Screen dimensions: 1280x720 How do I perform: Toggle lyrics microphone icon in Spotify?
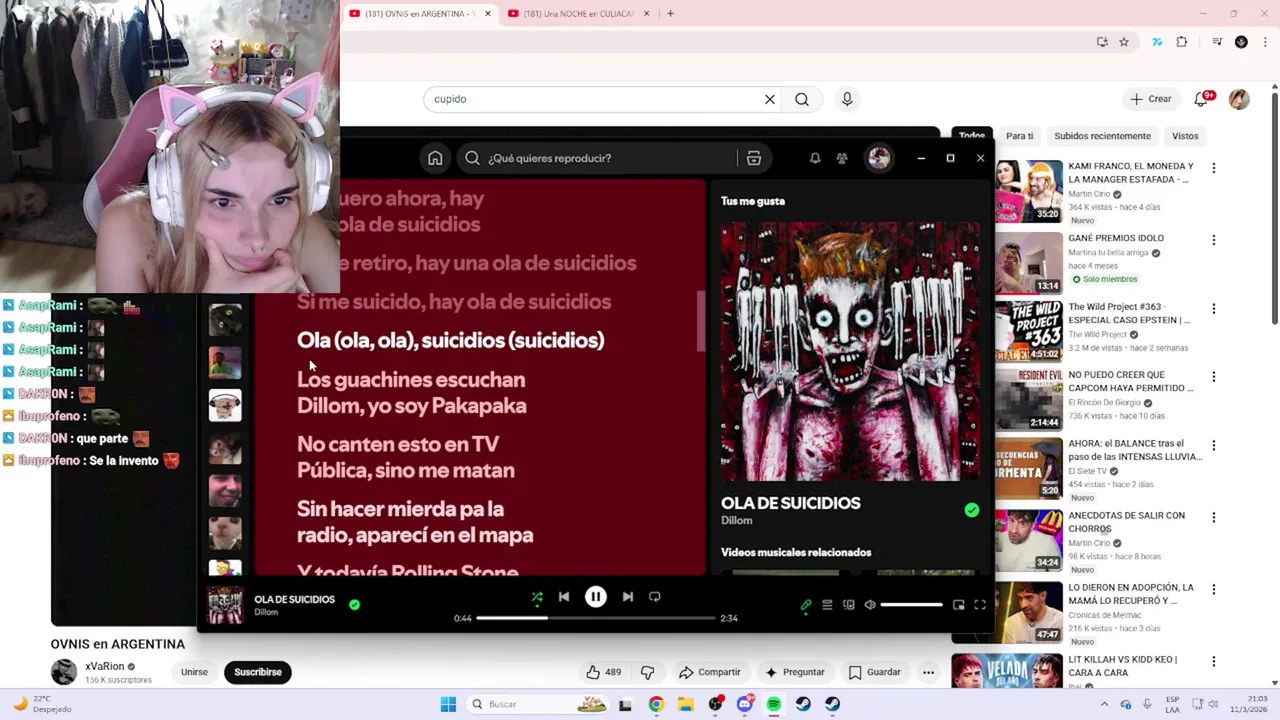806,605
